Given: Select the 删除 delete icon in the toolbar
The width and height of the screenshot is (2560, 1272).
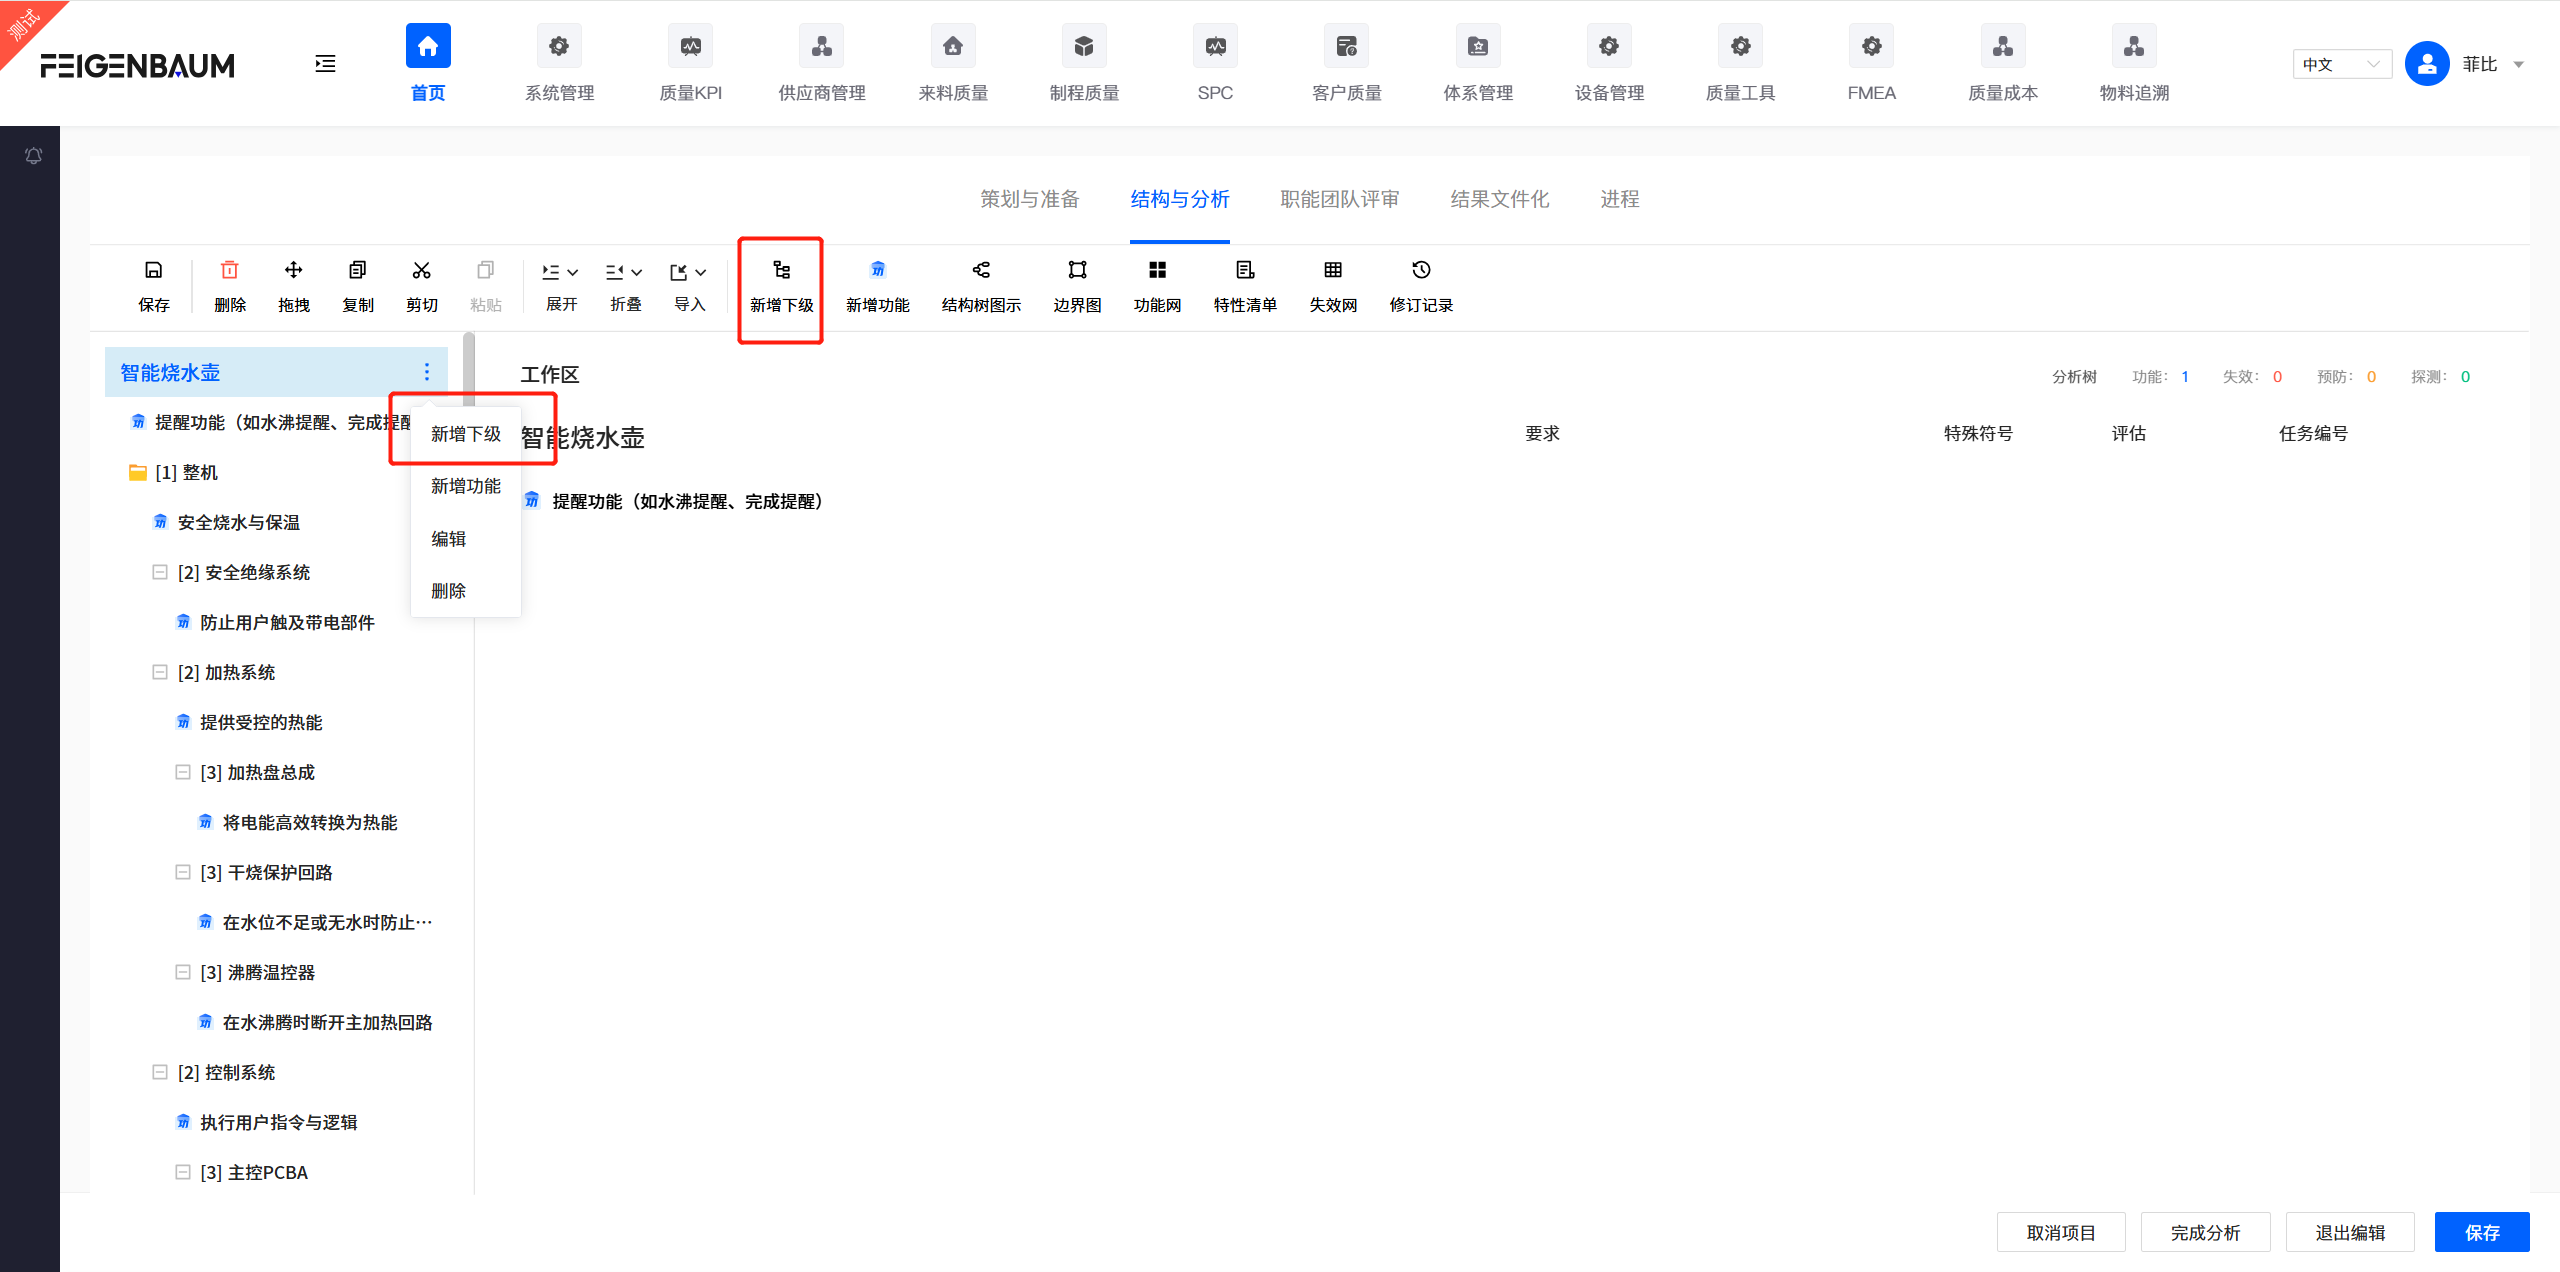Looking at the screenshot, I should pos(229,283).
